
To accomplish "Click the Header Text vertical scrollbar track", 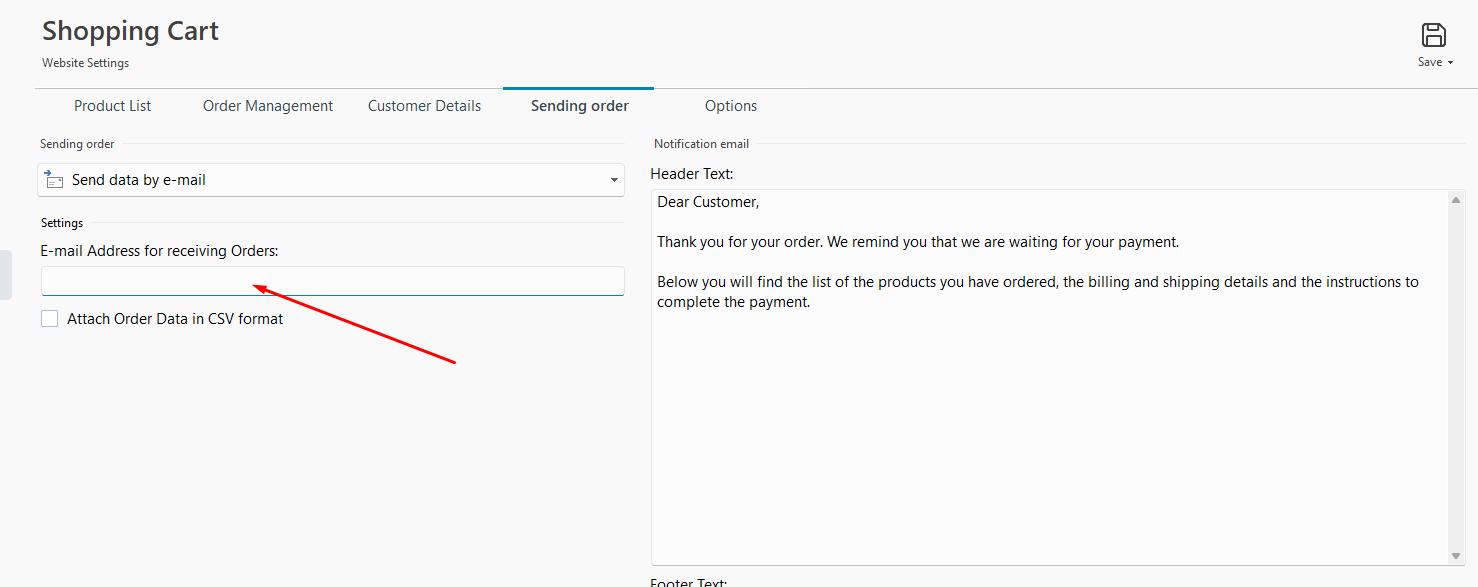I will [1457, 378].
